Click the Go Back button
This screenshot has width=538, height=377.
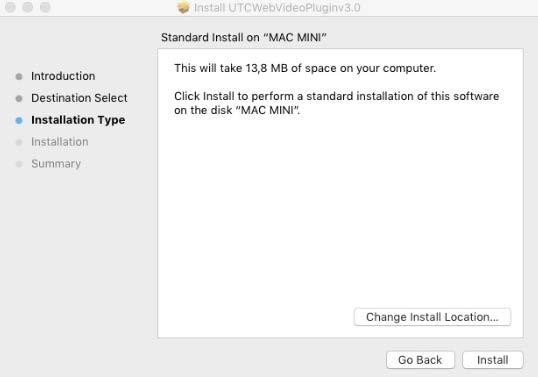tap(420, 360)
